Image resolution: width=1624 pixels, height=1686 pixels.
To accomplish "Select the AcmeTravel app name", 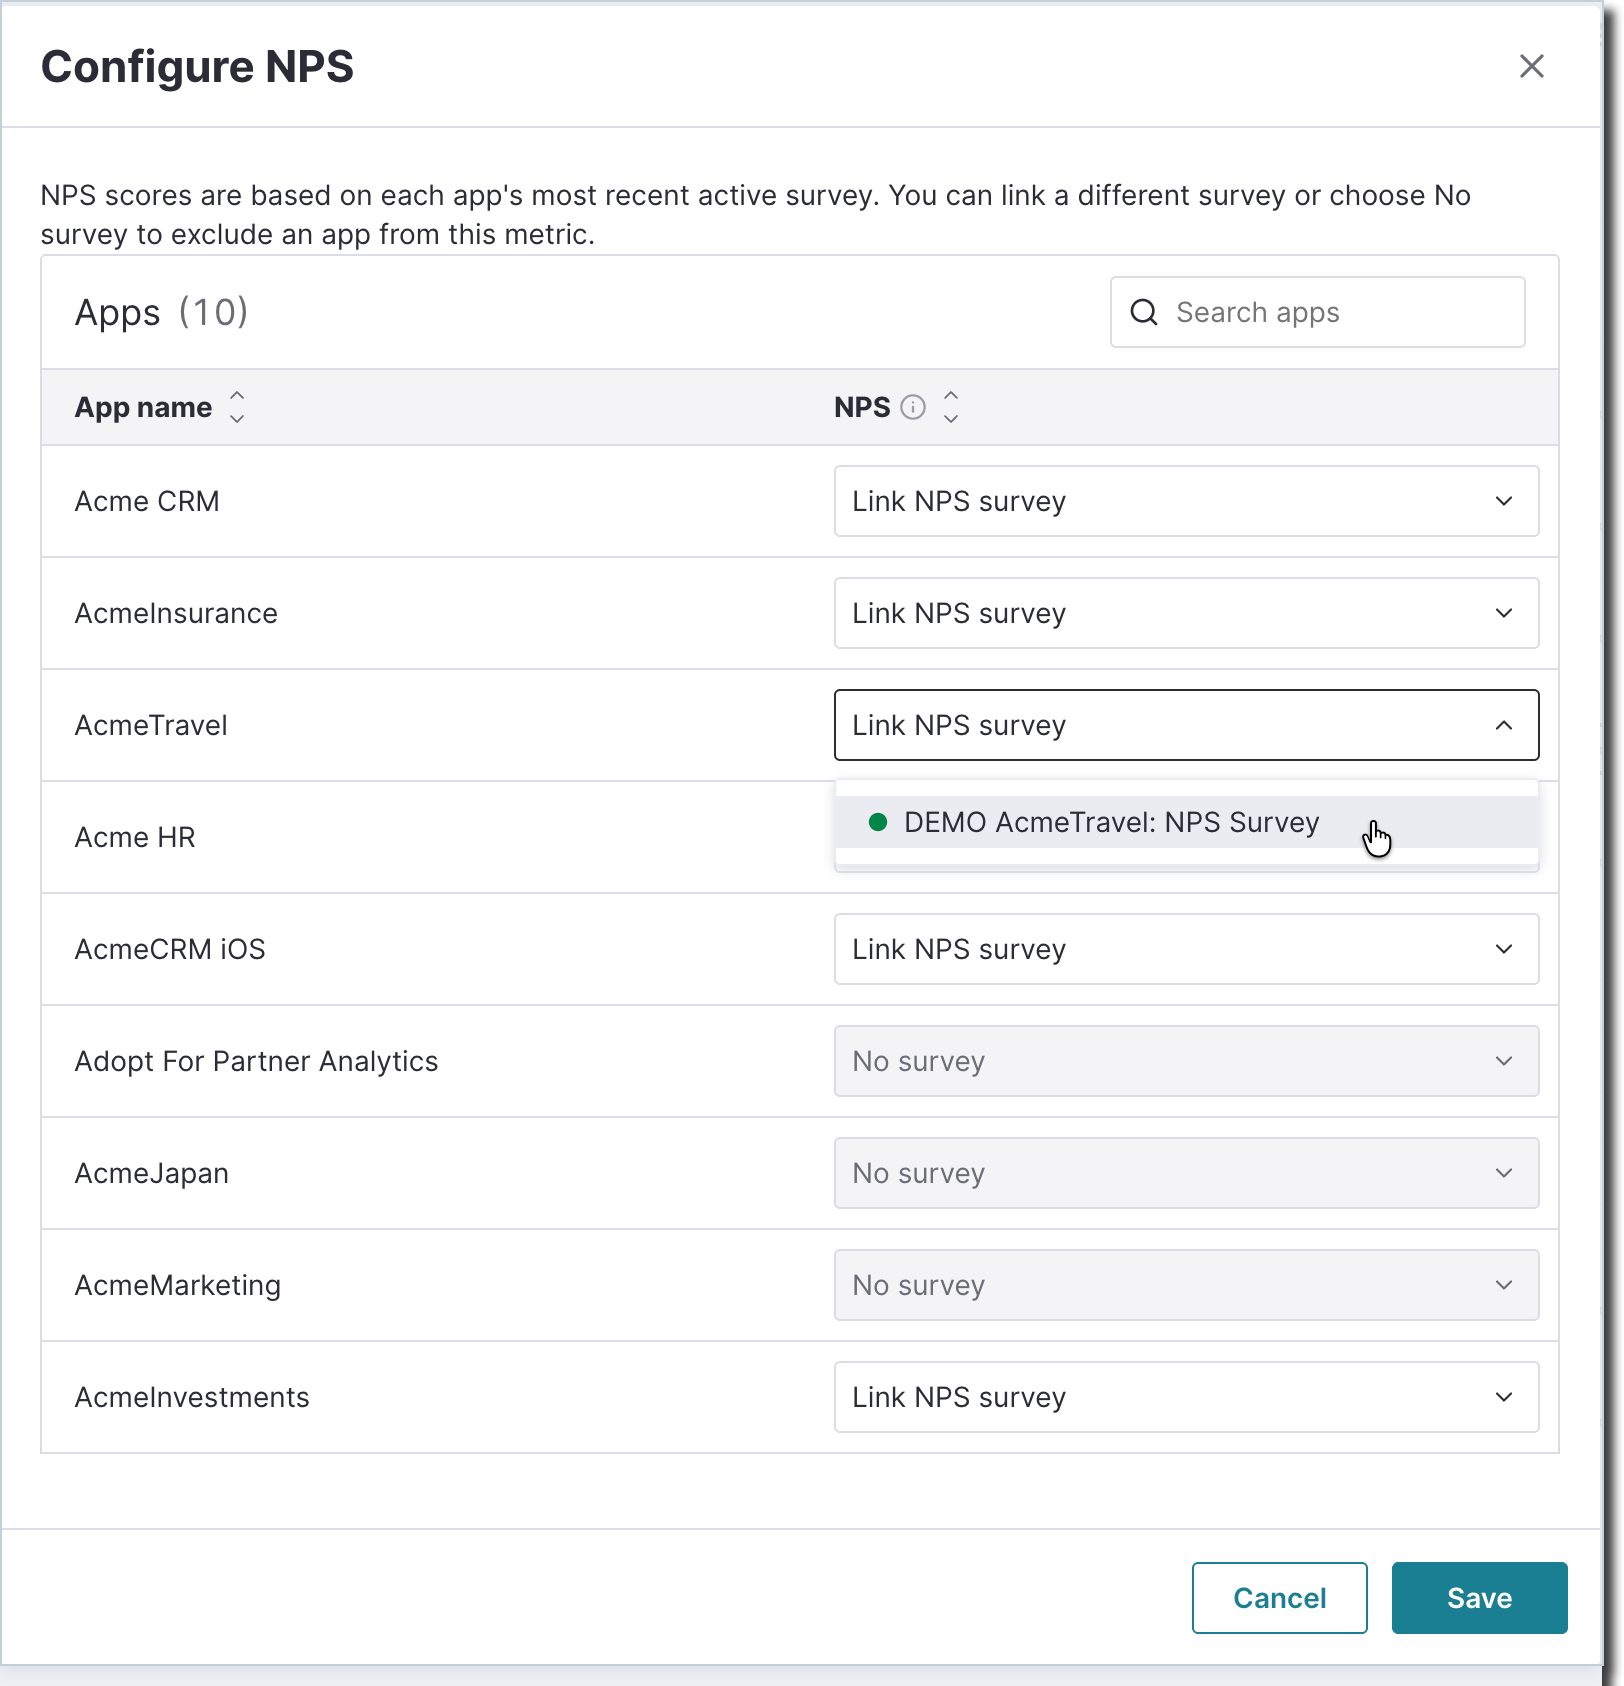I will pyautogui.click(x=151, y=725).
